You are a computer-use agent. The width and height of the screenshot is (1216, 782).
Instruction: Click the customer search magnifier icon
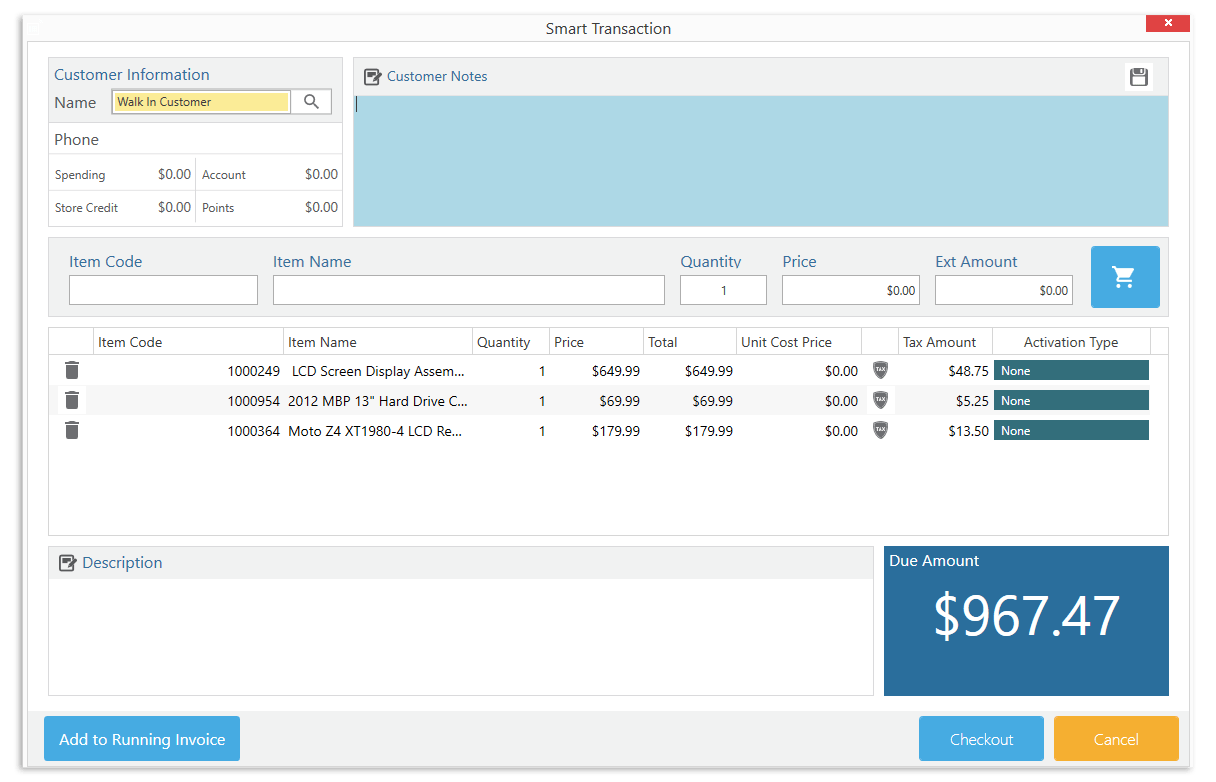click(x=311, y=101)
